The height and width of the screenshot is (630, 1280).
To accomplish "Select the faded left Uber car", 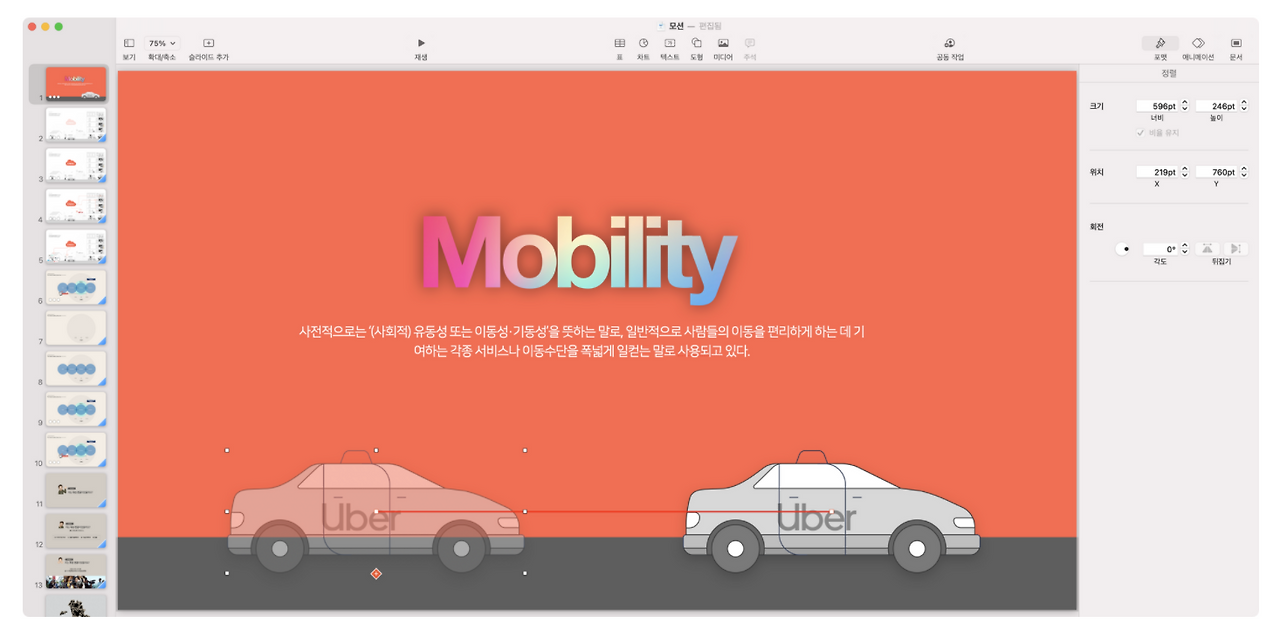I will point(376,512).
